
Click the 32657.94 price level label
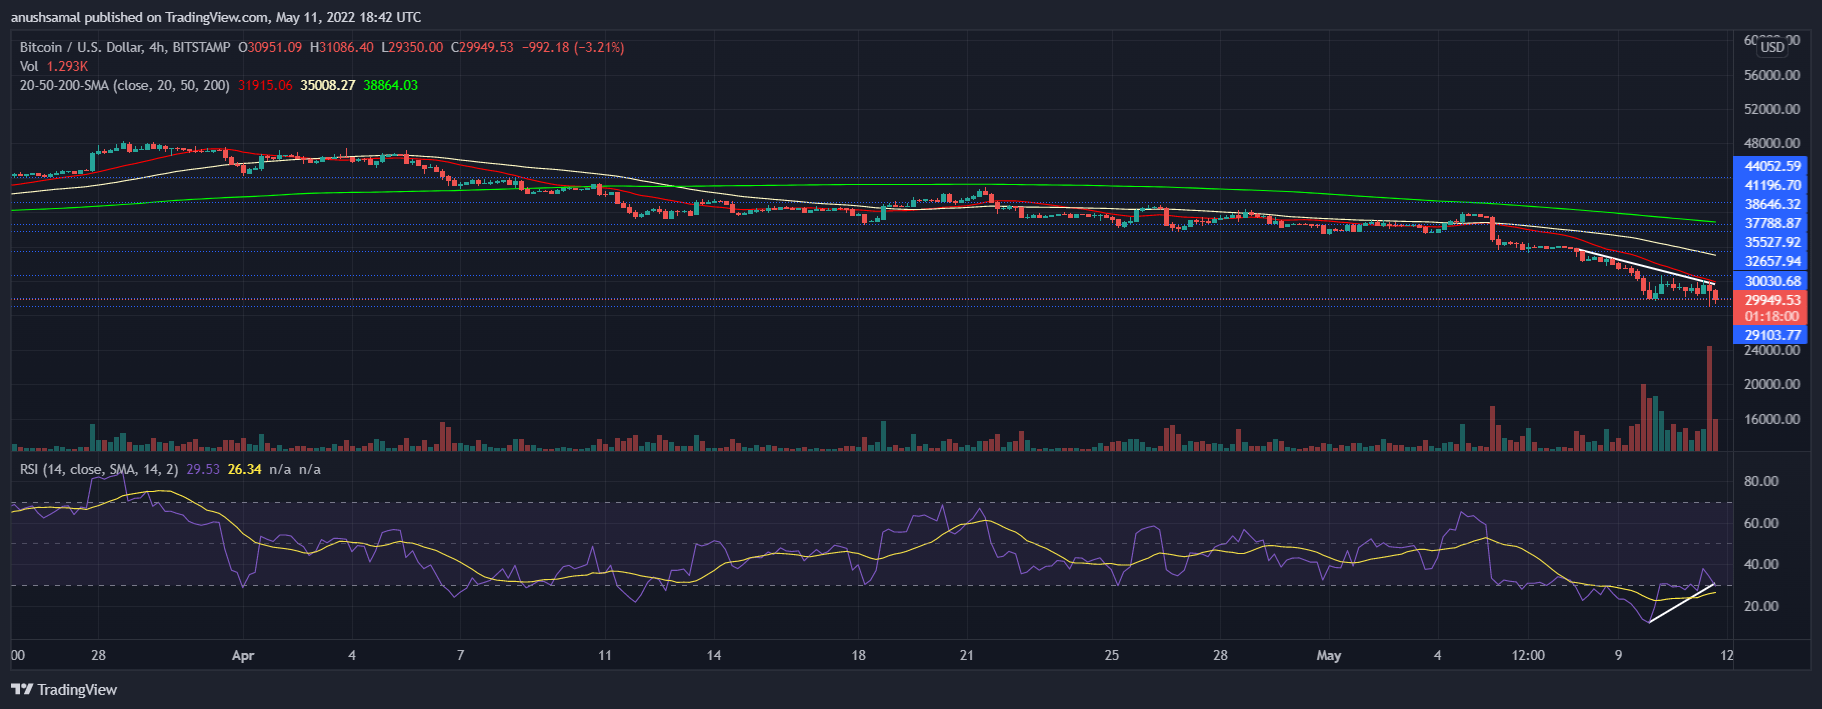(x=1771, y=261)
